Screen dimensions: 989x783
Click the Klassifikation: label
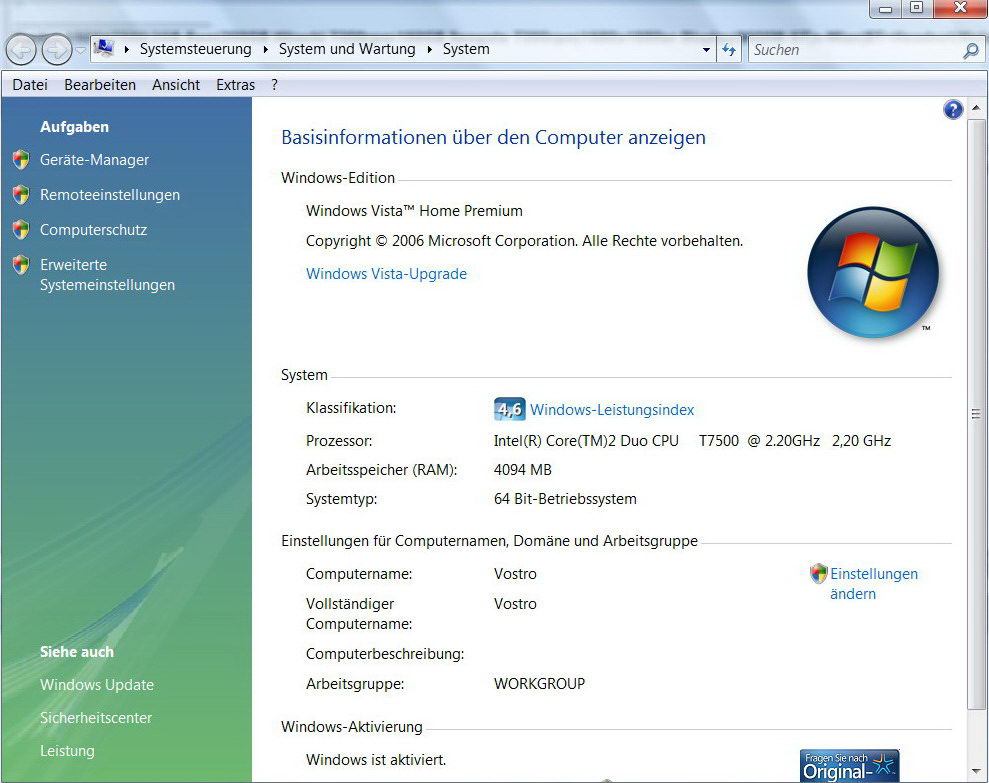click(x=351, y=408)
